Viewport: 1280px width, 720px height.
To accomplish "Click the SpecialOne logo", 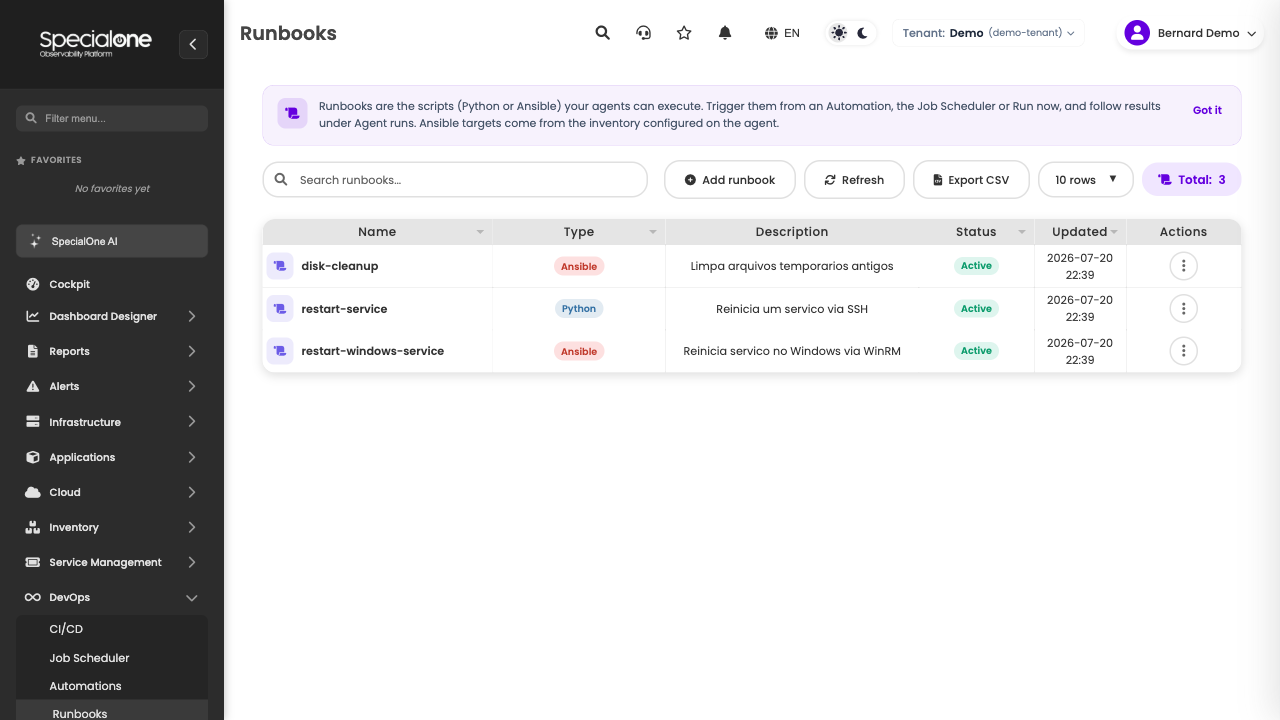I will tap(95, 43).
